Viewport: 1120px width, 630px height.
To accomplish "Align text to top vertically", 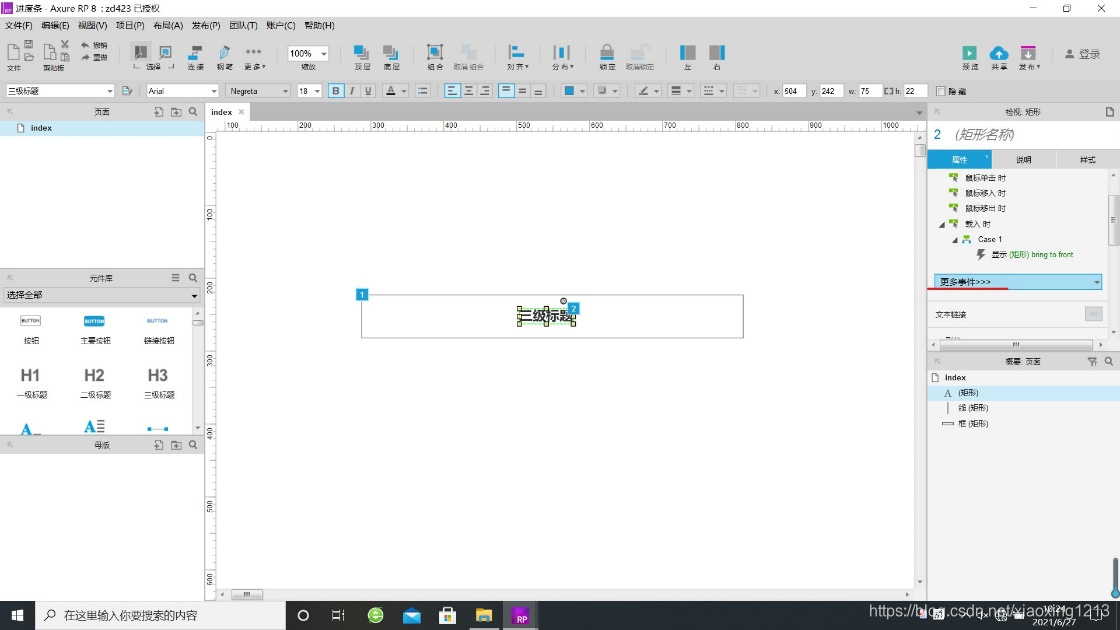I will [x=506, y=91].
